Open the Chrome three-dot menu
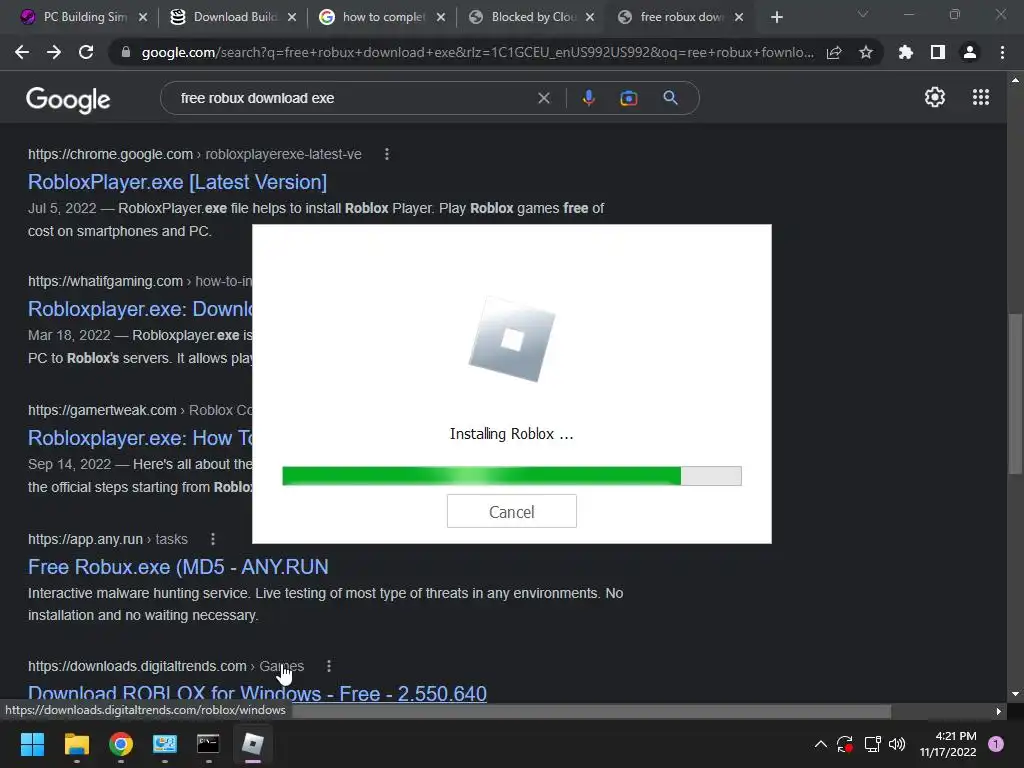The height and width of the screenshot is (768, 1024). [x=1002, y=52]
